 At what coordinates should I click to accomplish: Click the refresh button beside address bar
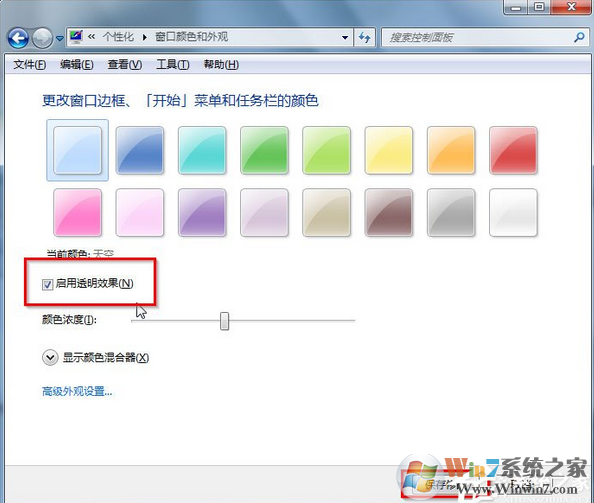(x=364, y=37)
